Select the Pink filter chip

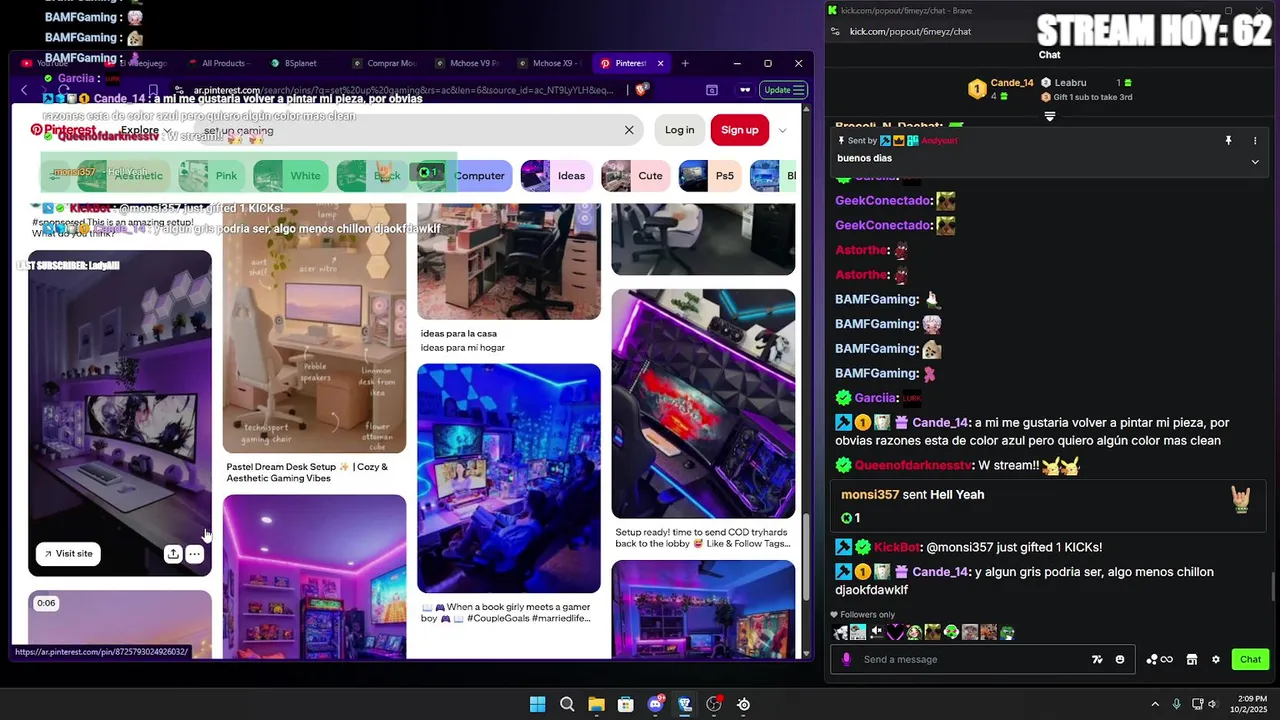tap(212, 175)
